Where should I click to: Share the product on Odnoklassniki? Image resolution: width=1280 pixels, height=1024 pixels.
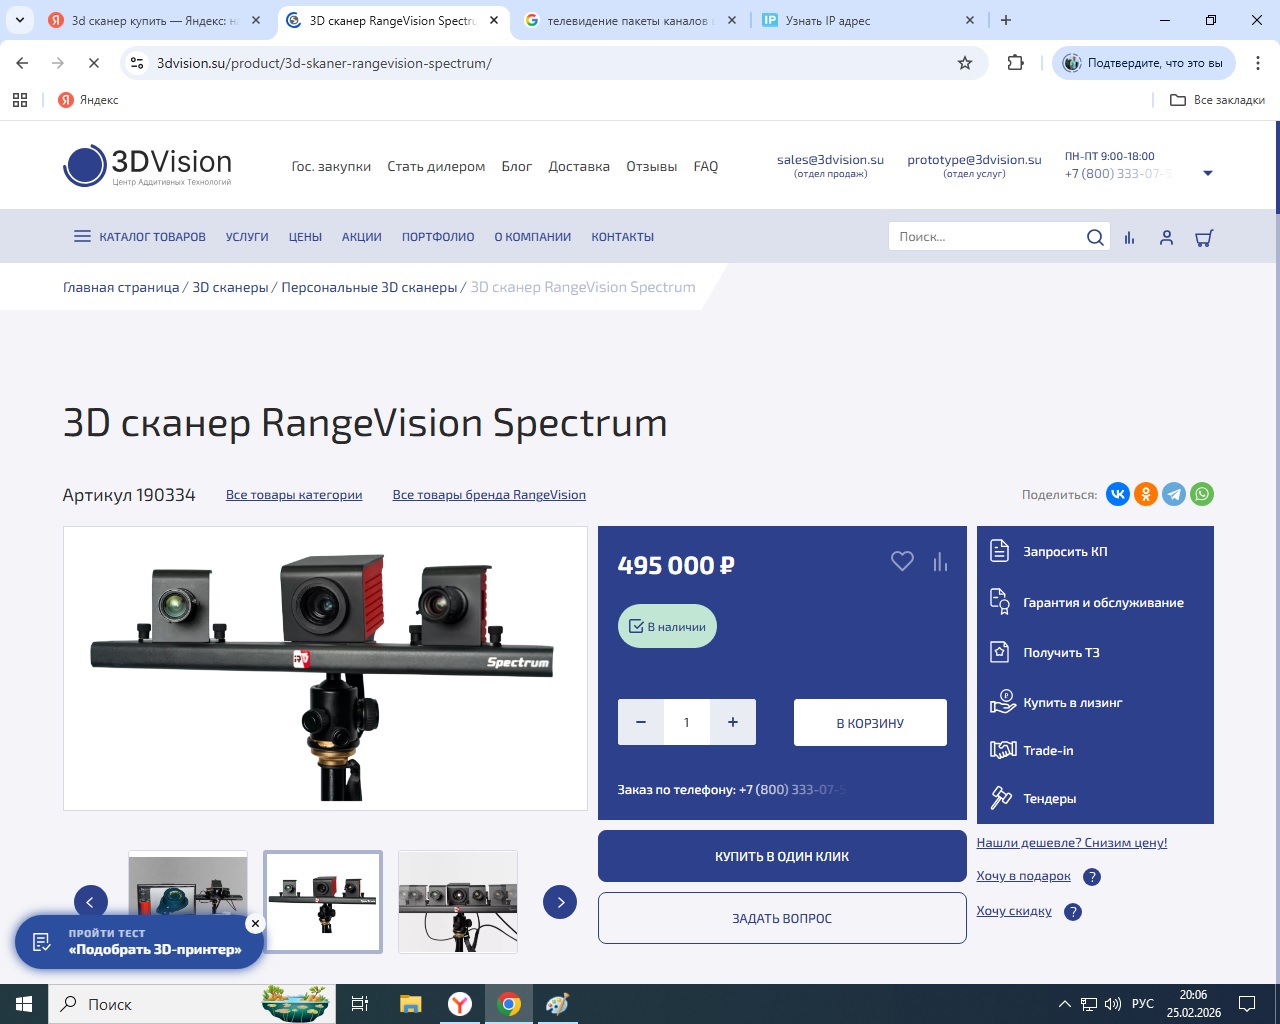pos(1146,494)
